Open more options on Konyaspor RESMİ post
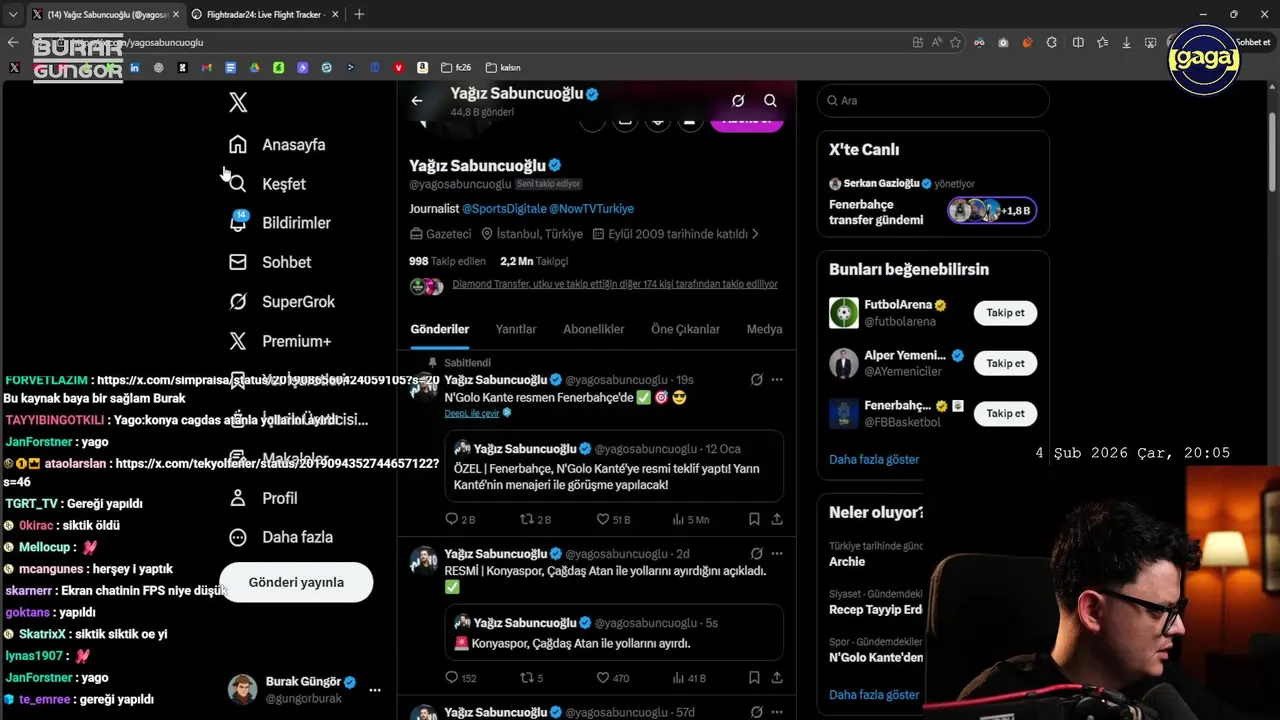 (x=777, y=554)
